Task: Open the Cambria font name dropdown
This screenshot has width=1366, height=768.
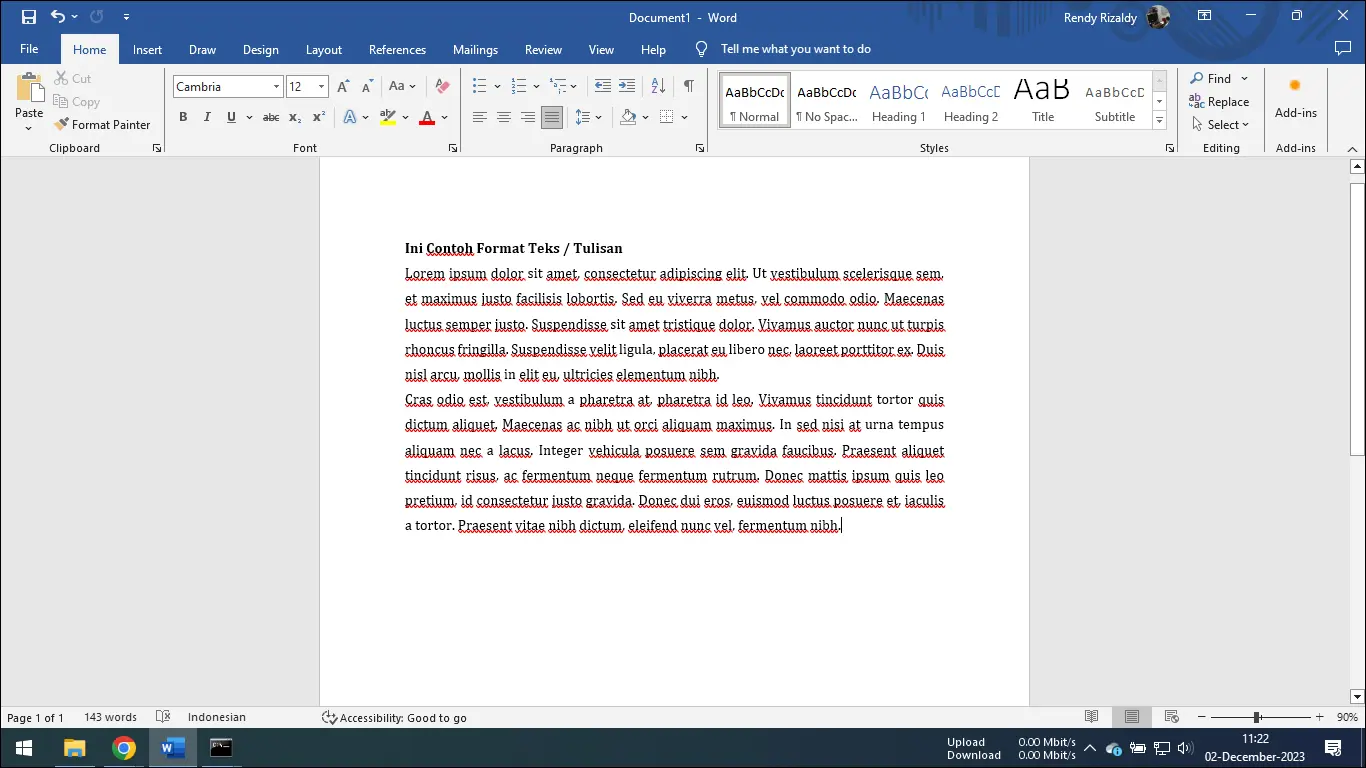Action: coord(276,87)
